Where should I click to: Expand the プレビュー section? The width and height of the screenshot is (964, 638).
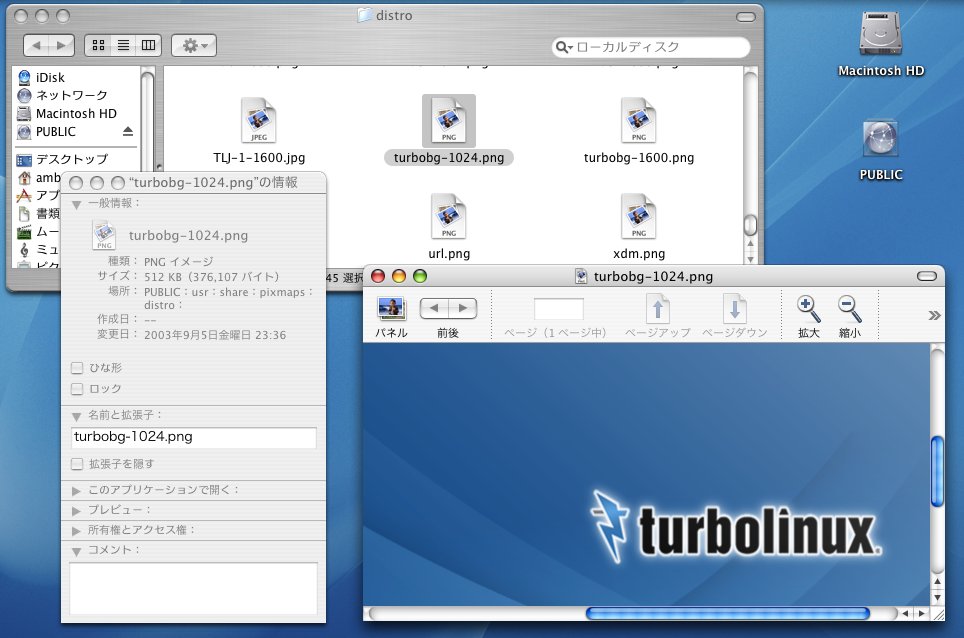click(x=77, y=511)
